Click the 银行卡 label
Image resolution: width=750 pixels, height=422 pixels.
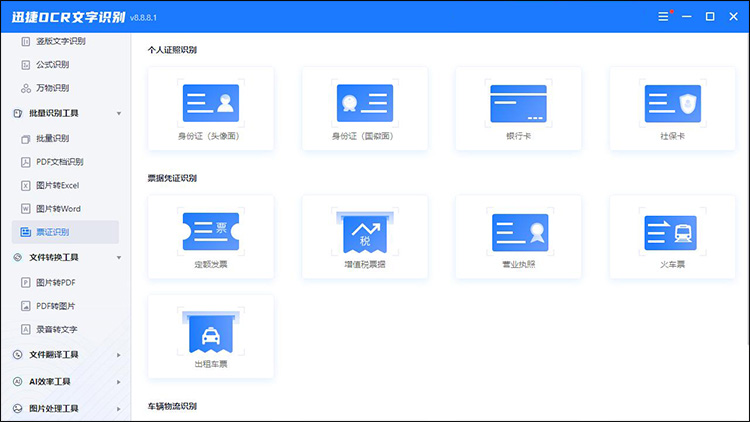(518, 136)
